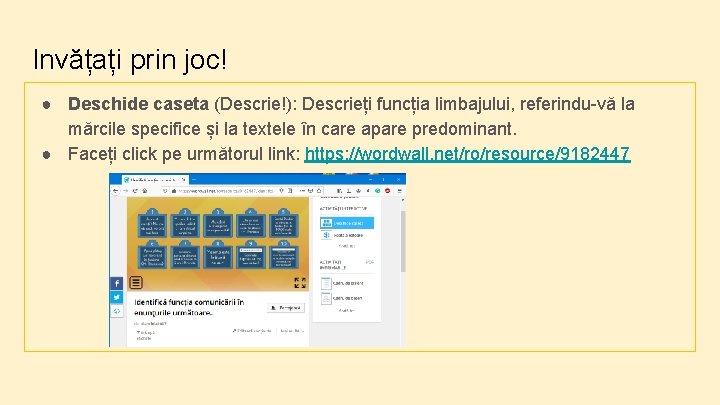Click the bold text 'Deschide caseta'

pyautogui.click(x=138, y=104)
